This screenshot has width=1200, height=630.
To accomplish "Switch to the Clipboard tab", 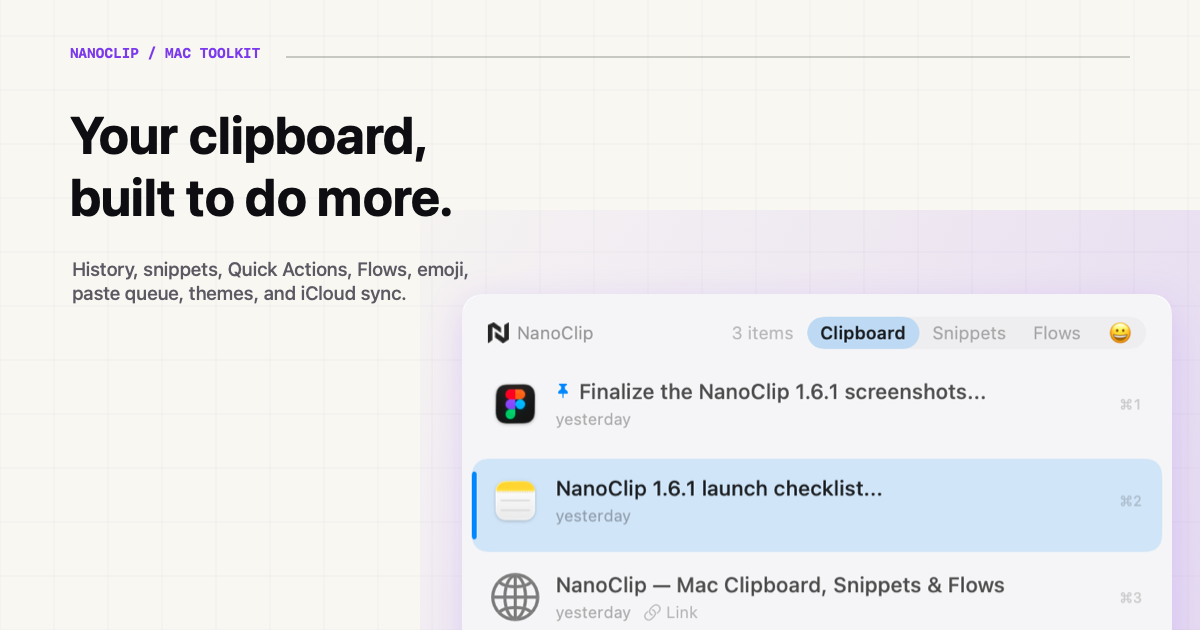I will 863,333.
